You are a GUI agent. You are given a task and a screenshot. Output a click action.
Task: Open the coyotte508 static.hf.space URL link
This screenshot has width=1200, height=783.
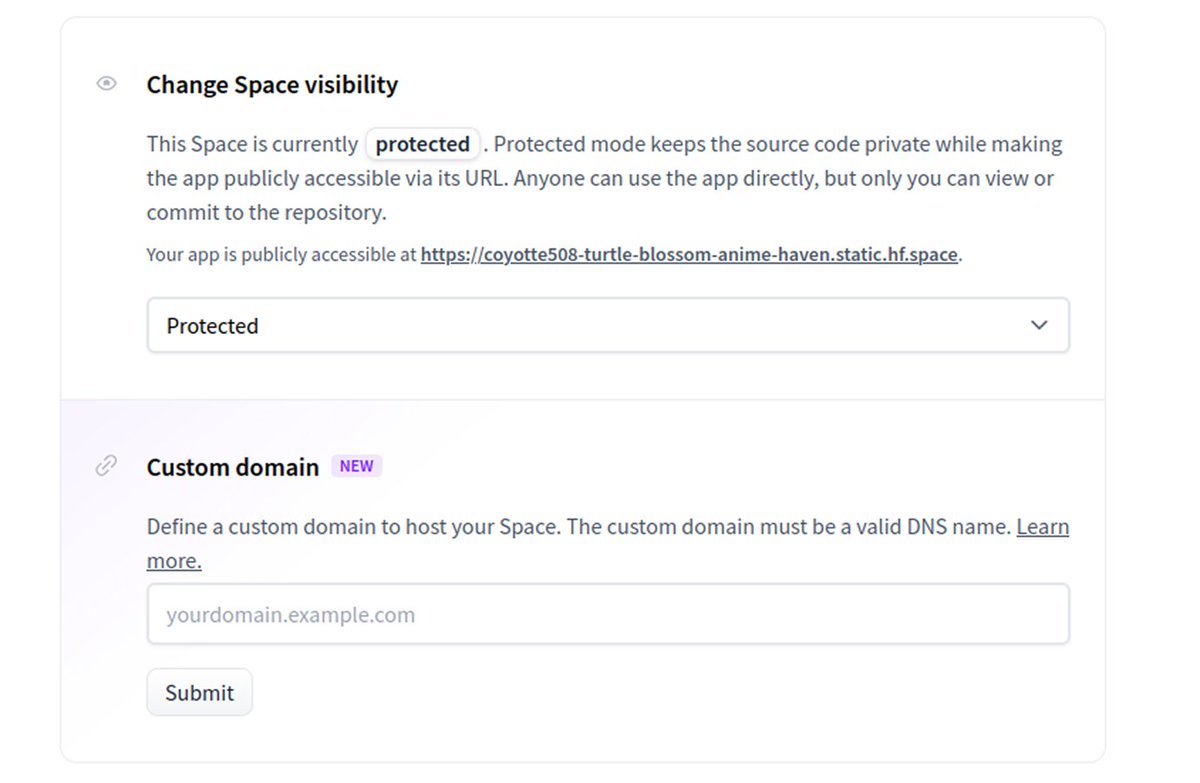tap(688, 254)
